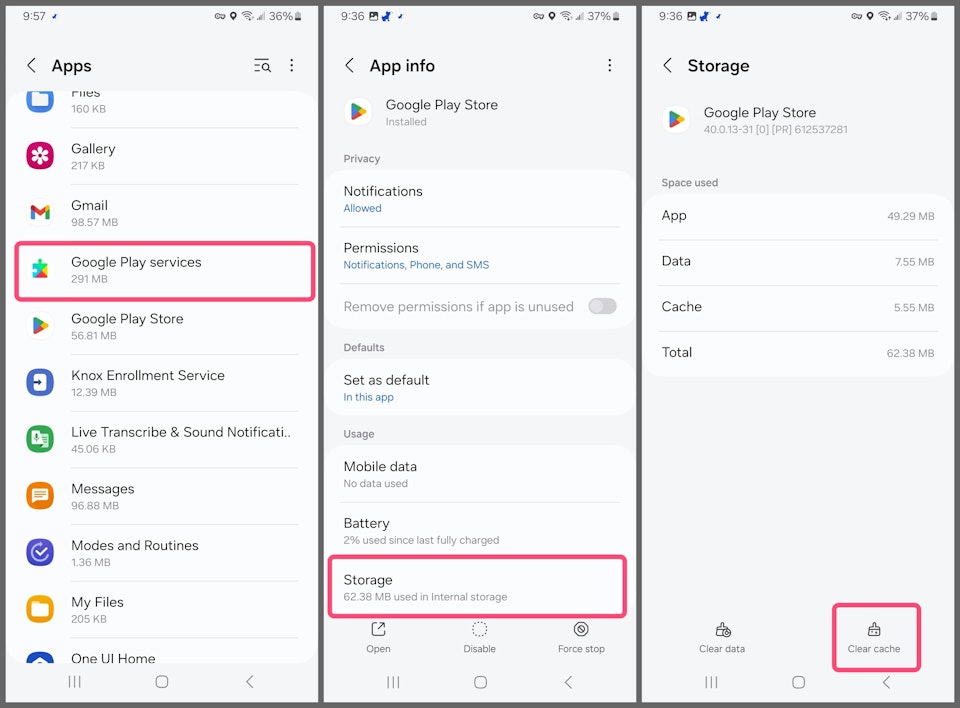Tap the Gallery app icon
Screen dimensions: 960x708
(40, 156)
